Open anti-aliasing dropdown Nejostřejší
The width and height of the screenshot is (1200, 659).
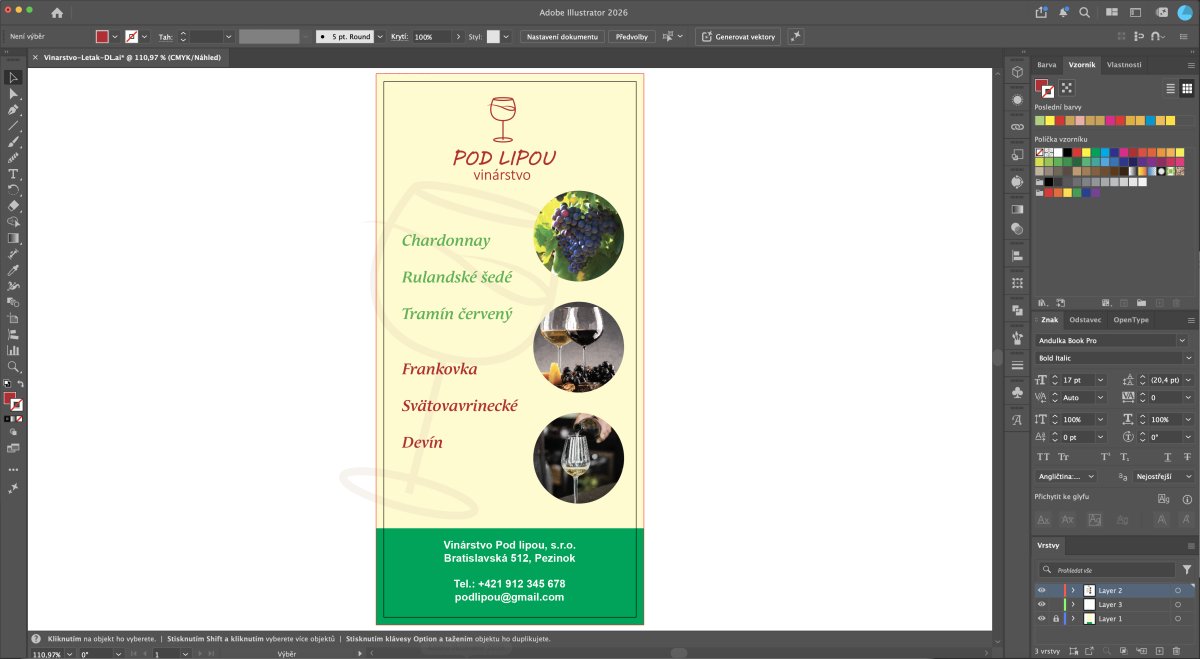(1164, 476)
